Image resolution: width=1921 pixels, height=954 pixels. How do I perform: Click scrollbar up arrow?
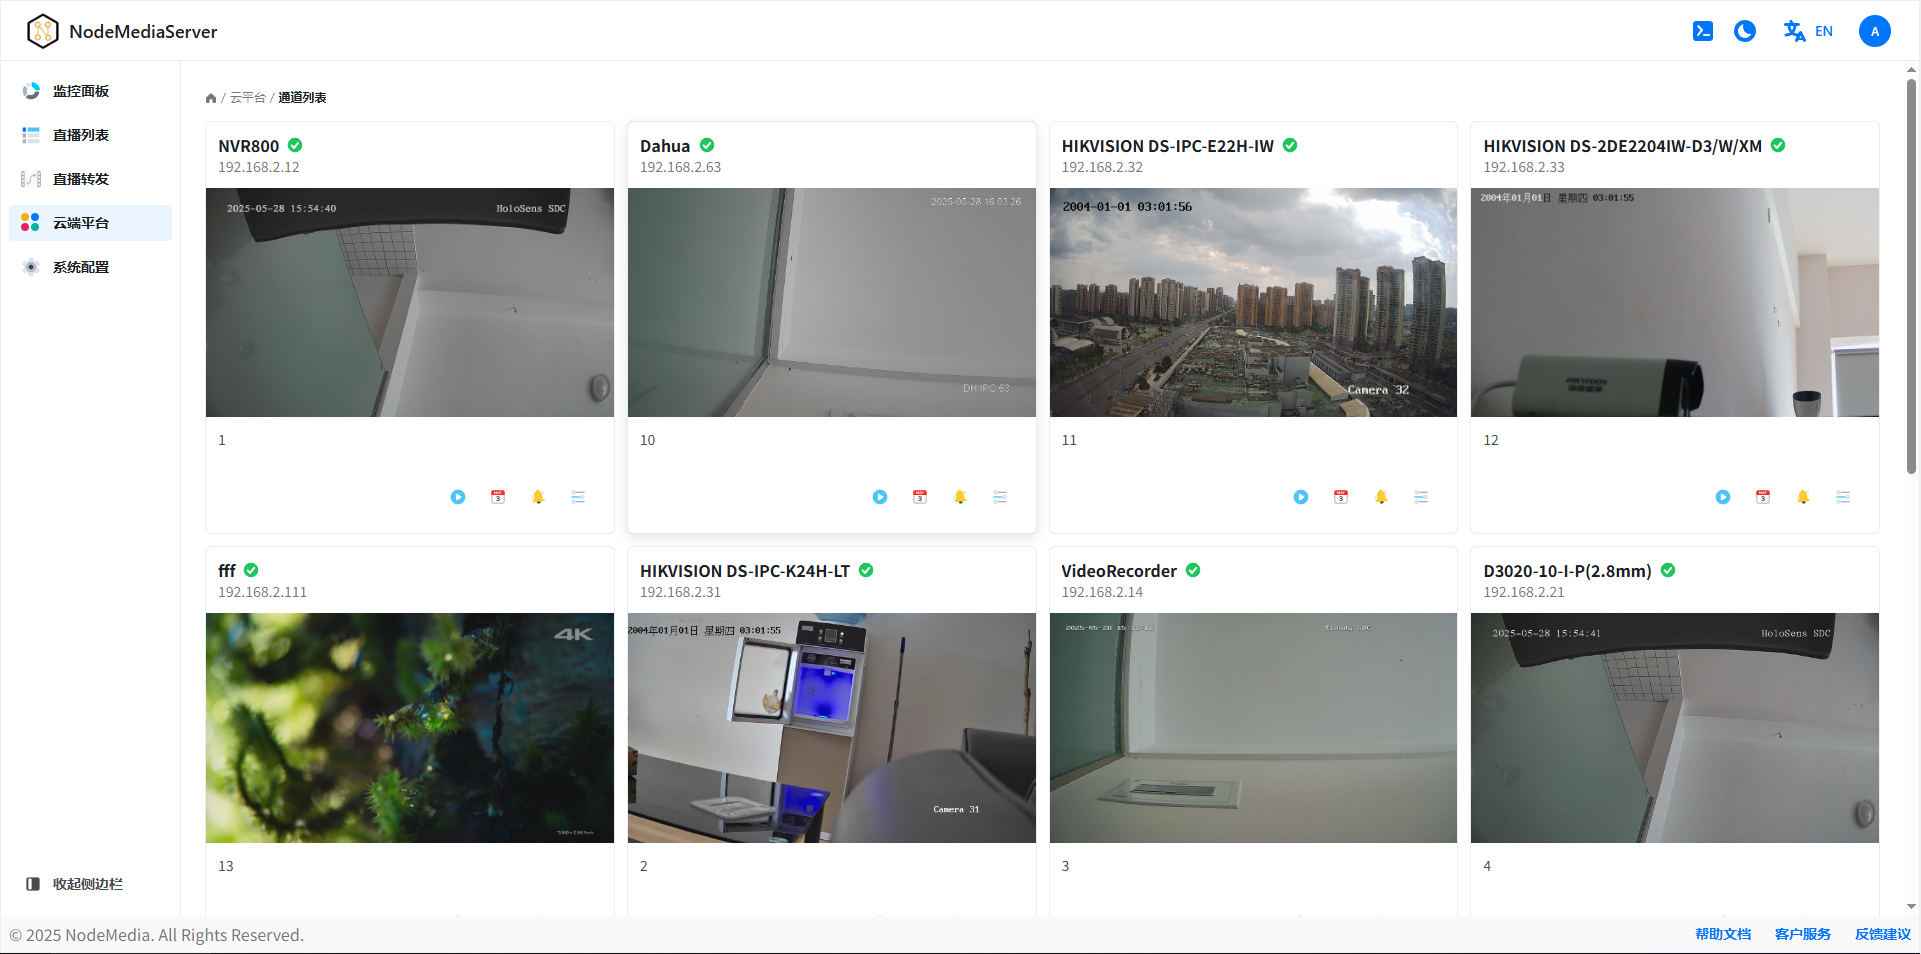click(x=1911, y=70)
